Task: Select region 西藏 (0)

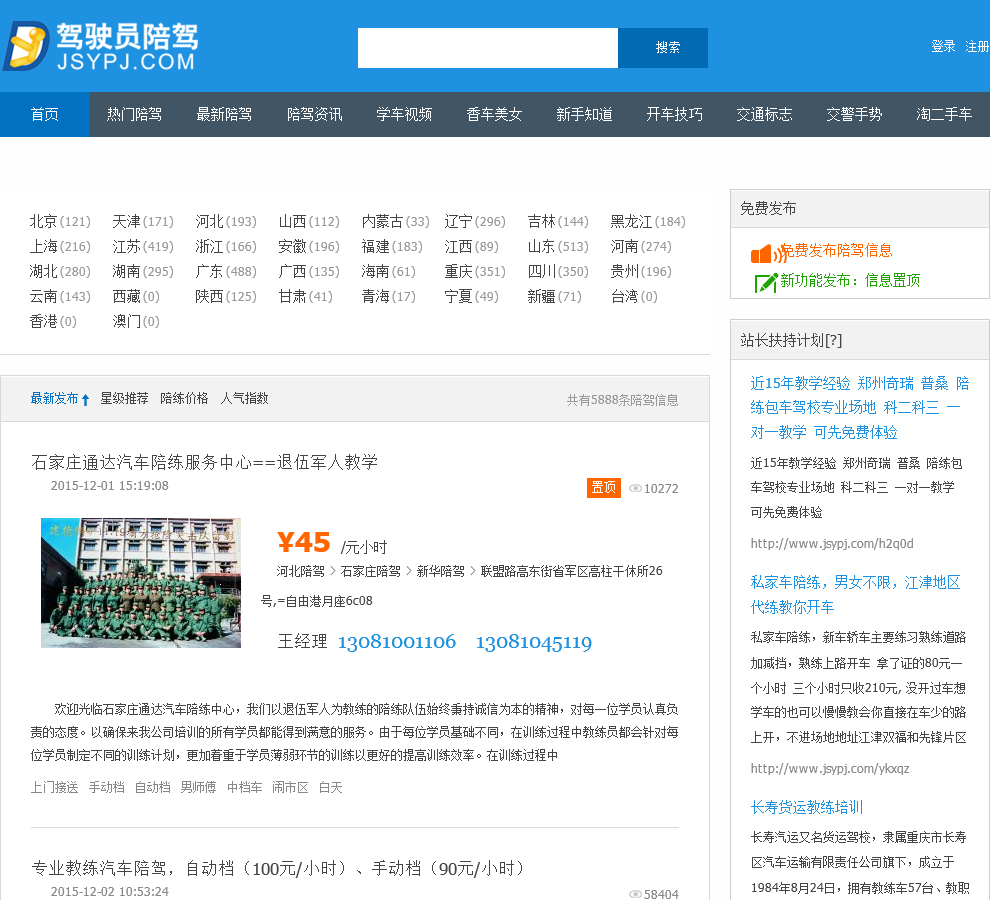Action: pos(136,296)
